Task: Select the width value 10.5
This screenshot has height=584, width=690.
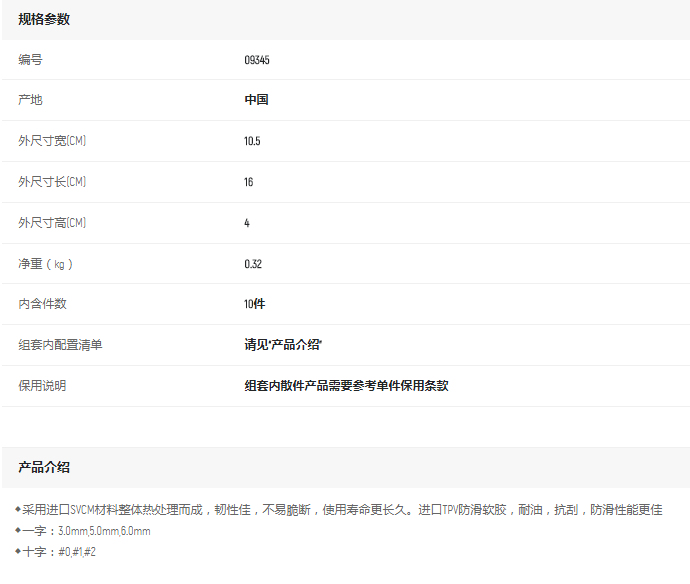Action: [252, 141]
